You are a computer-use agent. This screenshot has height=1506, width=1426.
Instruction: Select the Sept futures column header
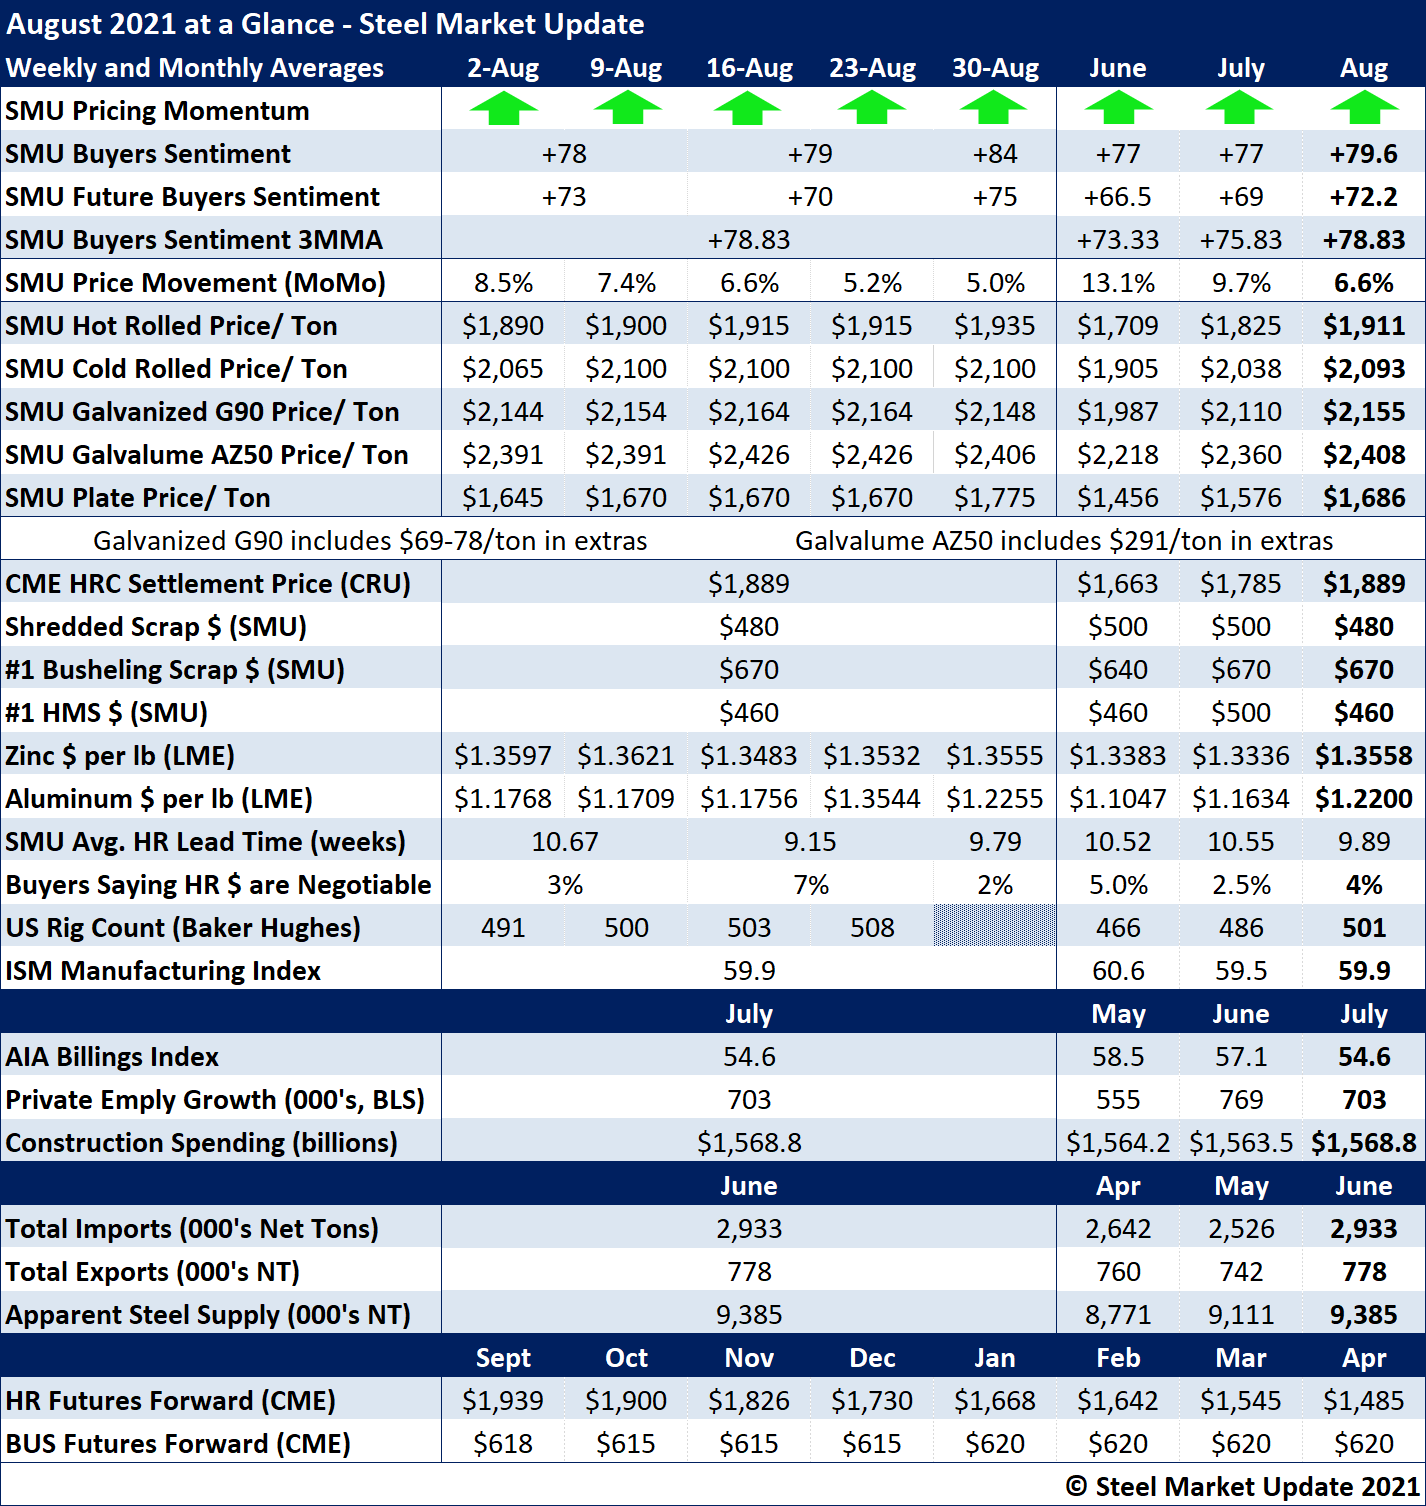click(503, 1357)
